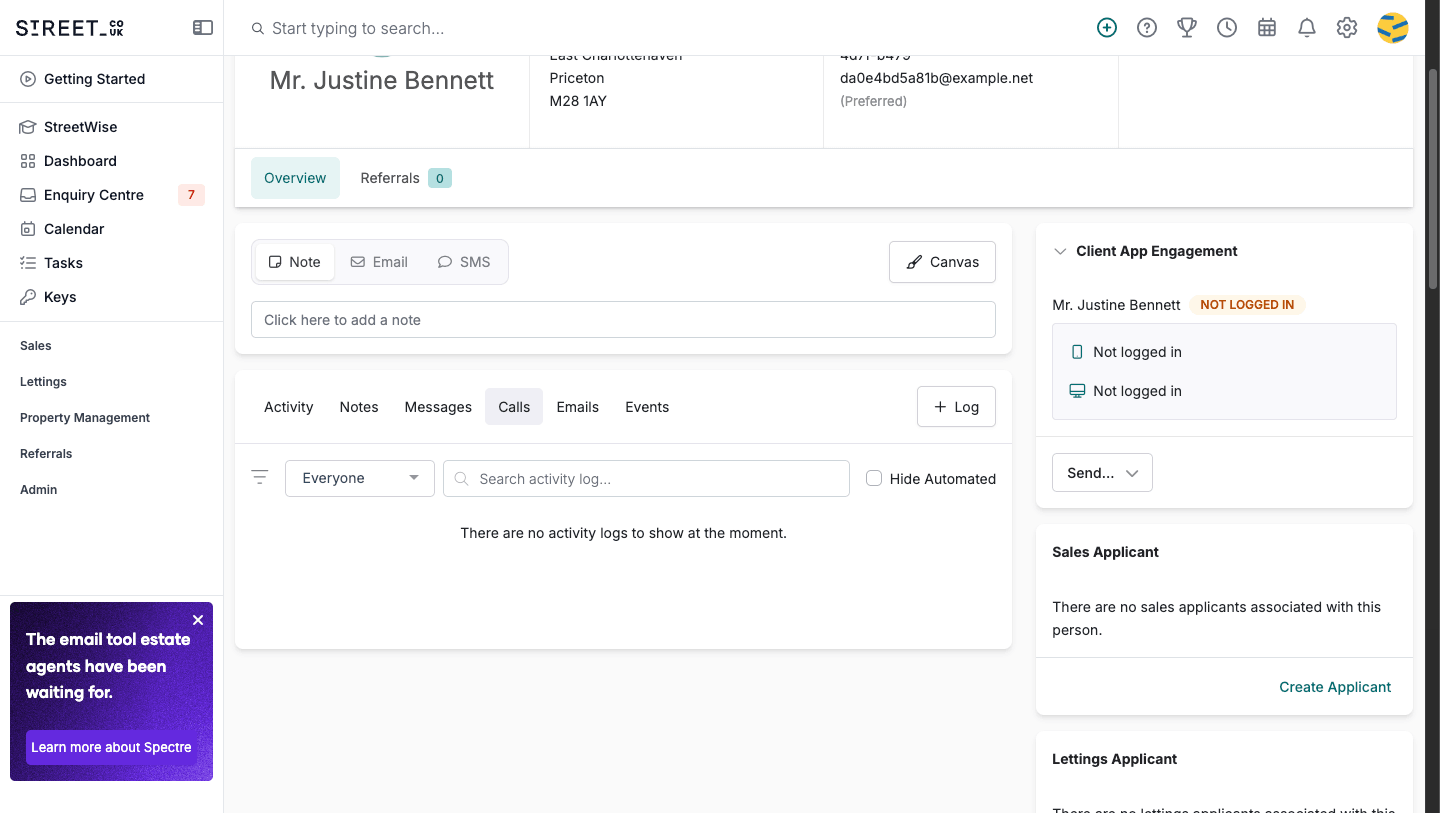Open the settings gear icon
The height and width of the screenshot is (813, 1440).
pyautogui.click(x=1347, y=28)
